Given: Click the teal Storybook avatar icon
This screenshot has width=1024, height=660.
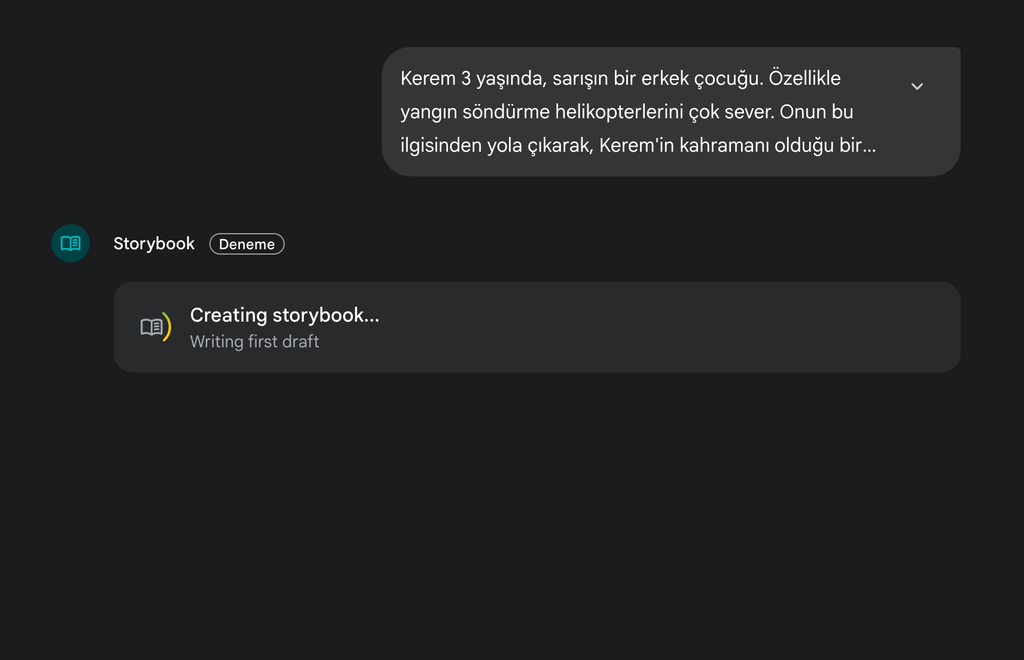Looking at the screenshot, I should tap(71, 244).
